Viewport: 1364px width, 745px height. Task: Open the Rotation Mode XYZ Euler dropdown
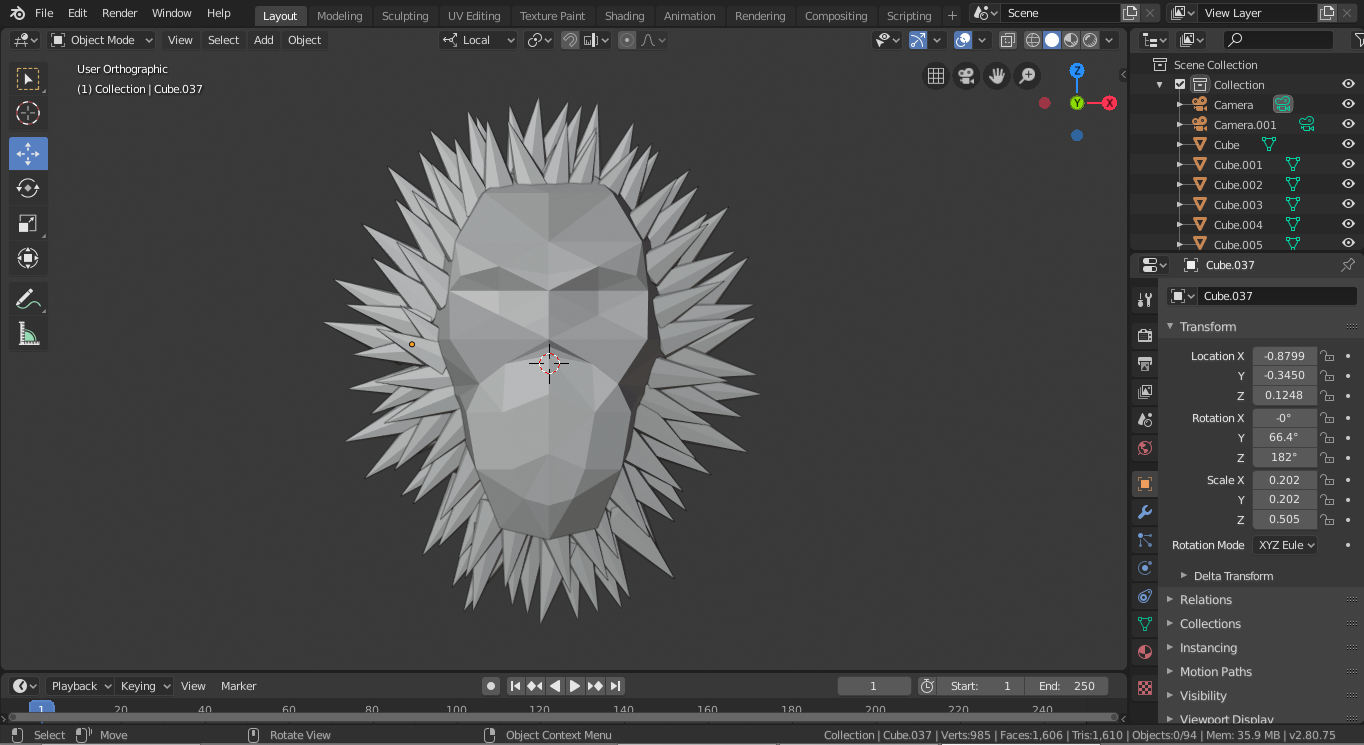(x=1285, y=545)
